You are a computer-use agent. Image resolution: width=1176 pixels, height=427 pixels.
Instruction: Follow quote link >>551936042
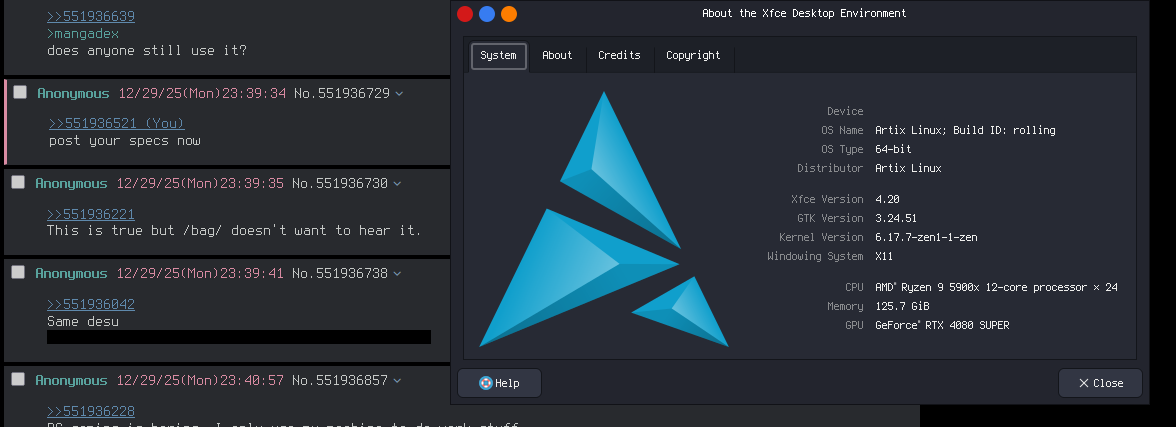[91, 305]
